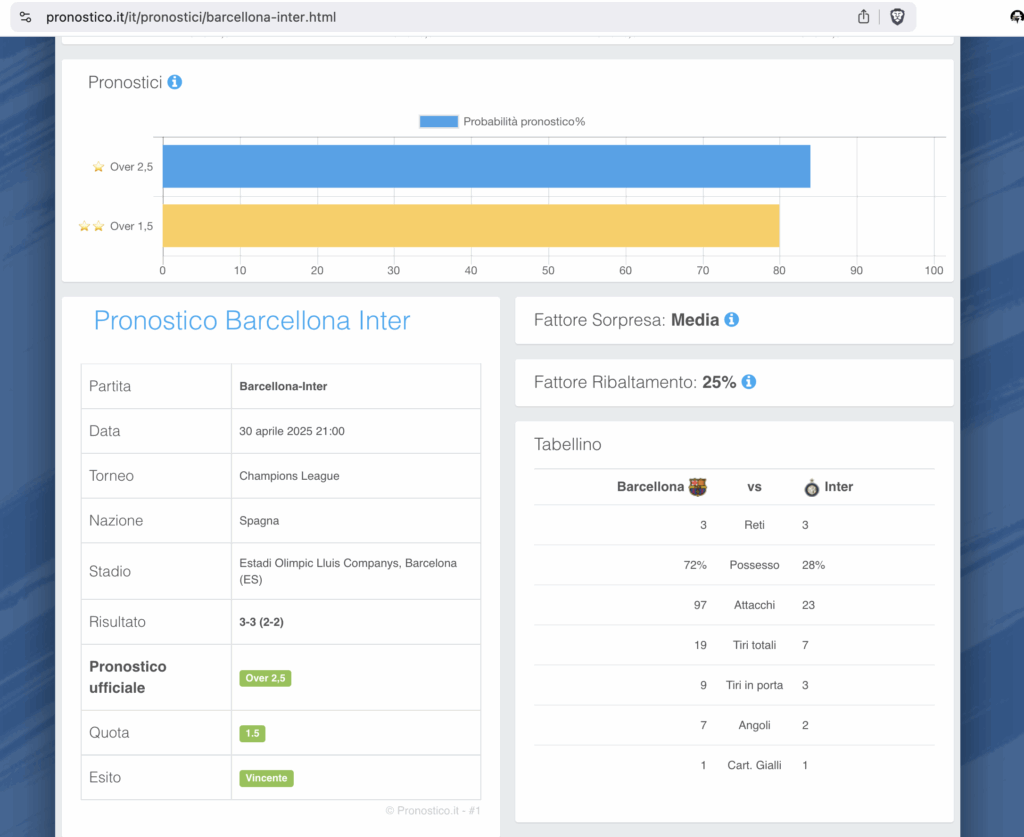The height and width of the screenshot is (837, 1024).
Task: Click the info icon next to Fattore Sorpresa
Action: pyautogui.click(x=731, y=320)
